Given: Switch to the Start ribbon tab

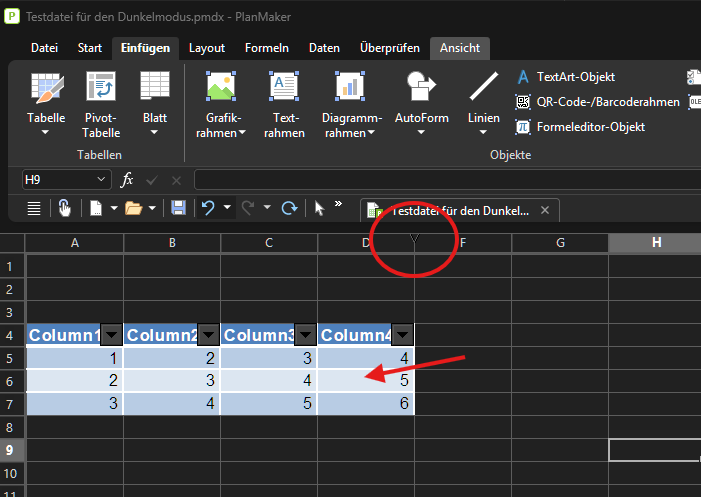Looking at the screenshot, I should [x=89, y=48].
